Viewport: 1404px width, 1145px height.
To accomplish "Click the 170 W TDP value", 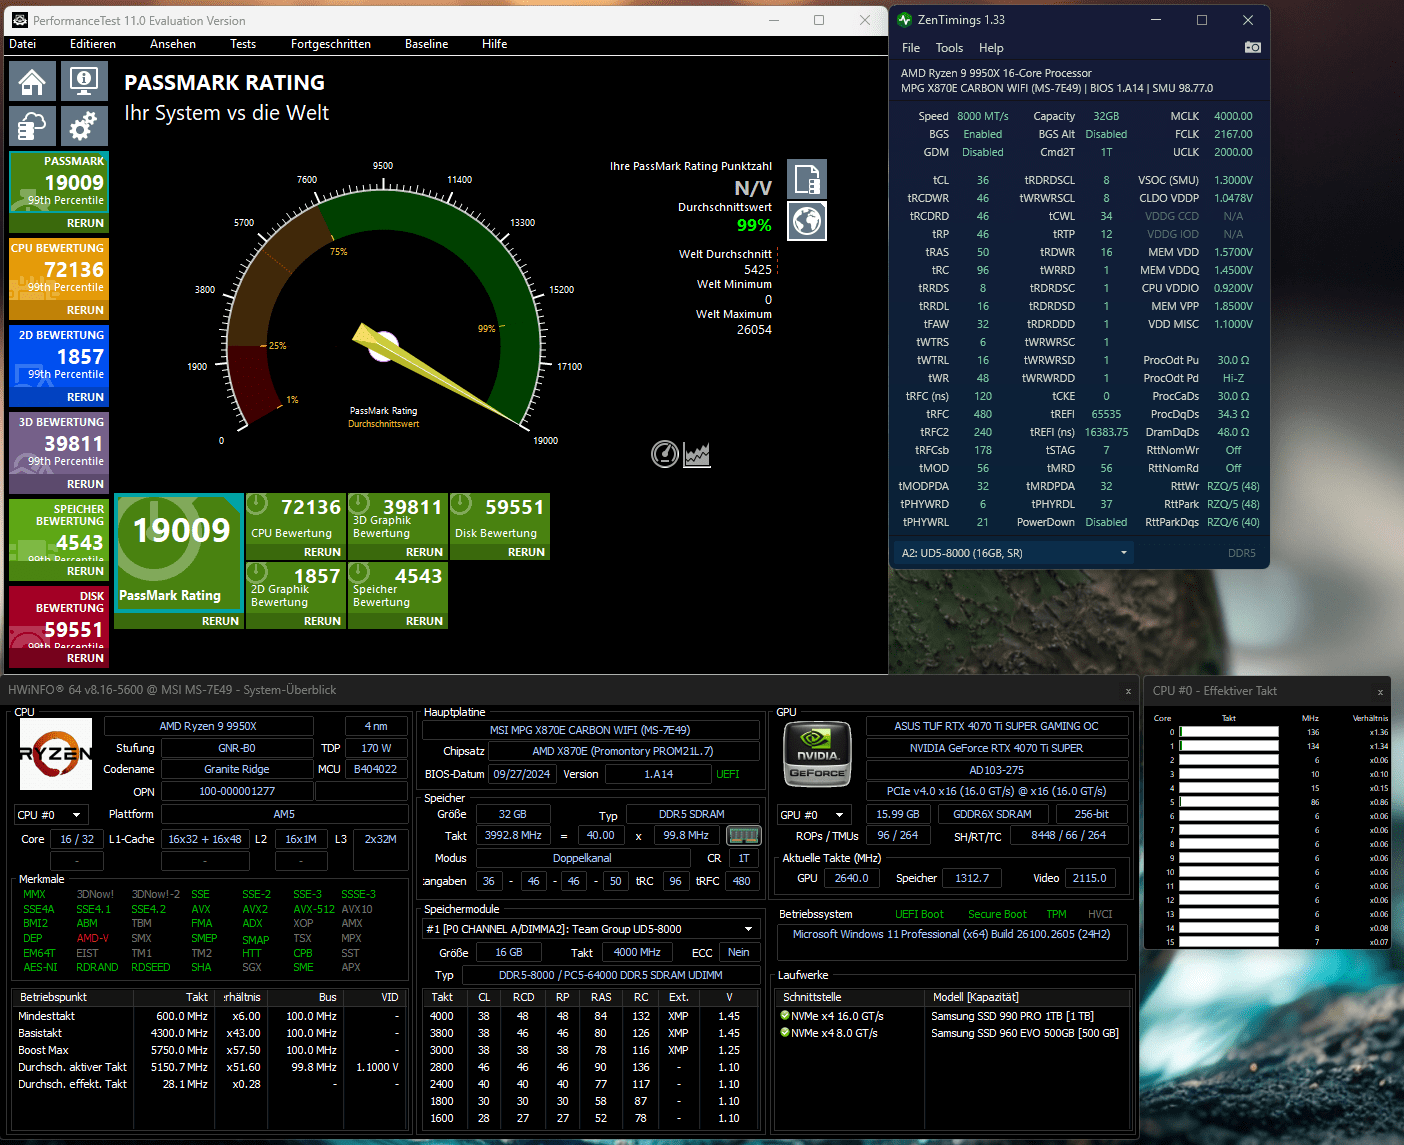I will tap(376, 748).
